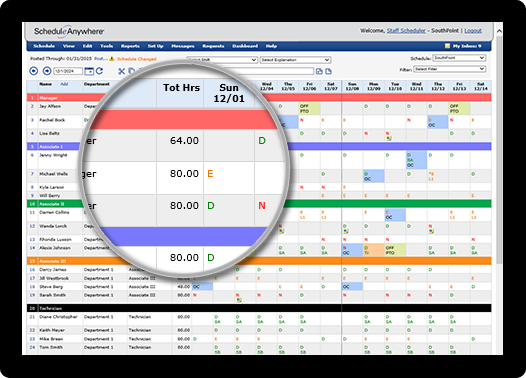Click the Logout link
Viewport: 526px width, 378px height.
[473, 31]
